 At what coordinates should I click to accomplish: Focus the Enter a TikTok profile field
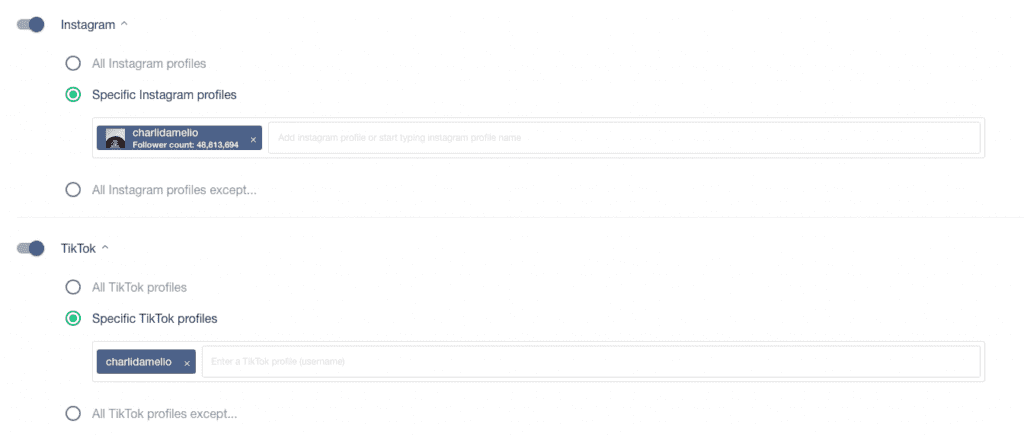(x=591, y=361)
